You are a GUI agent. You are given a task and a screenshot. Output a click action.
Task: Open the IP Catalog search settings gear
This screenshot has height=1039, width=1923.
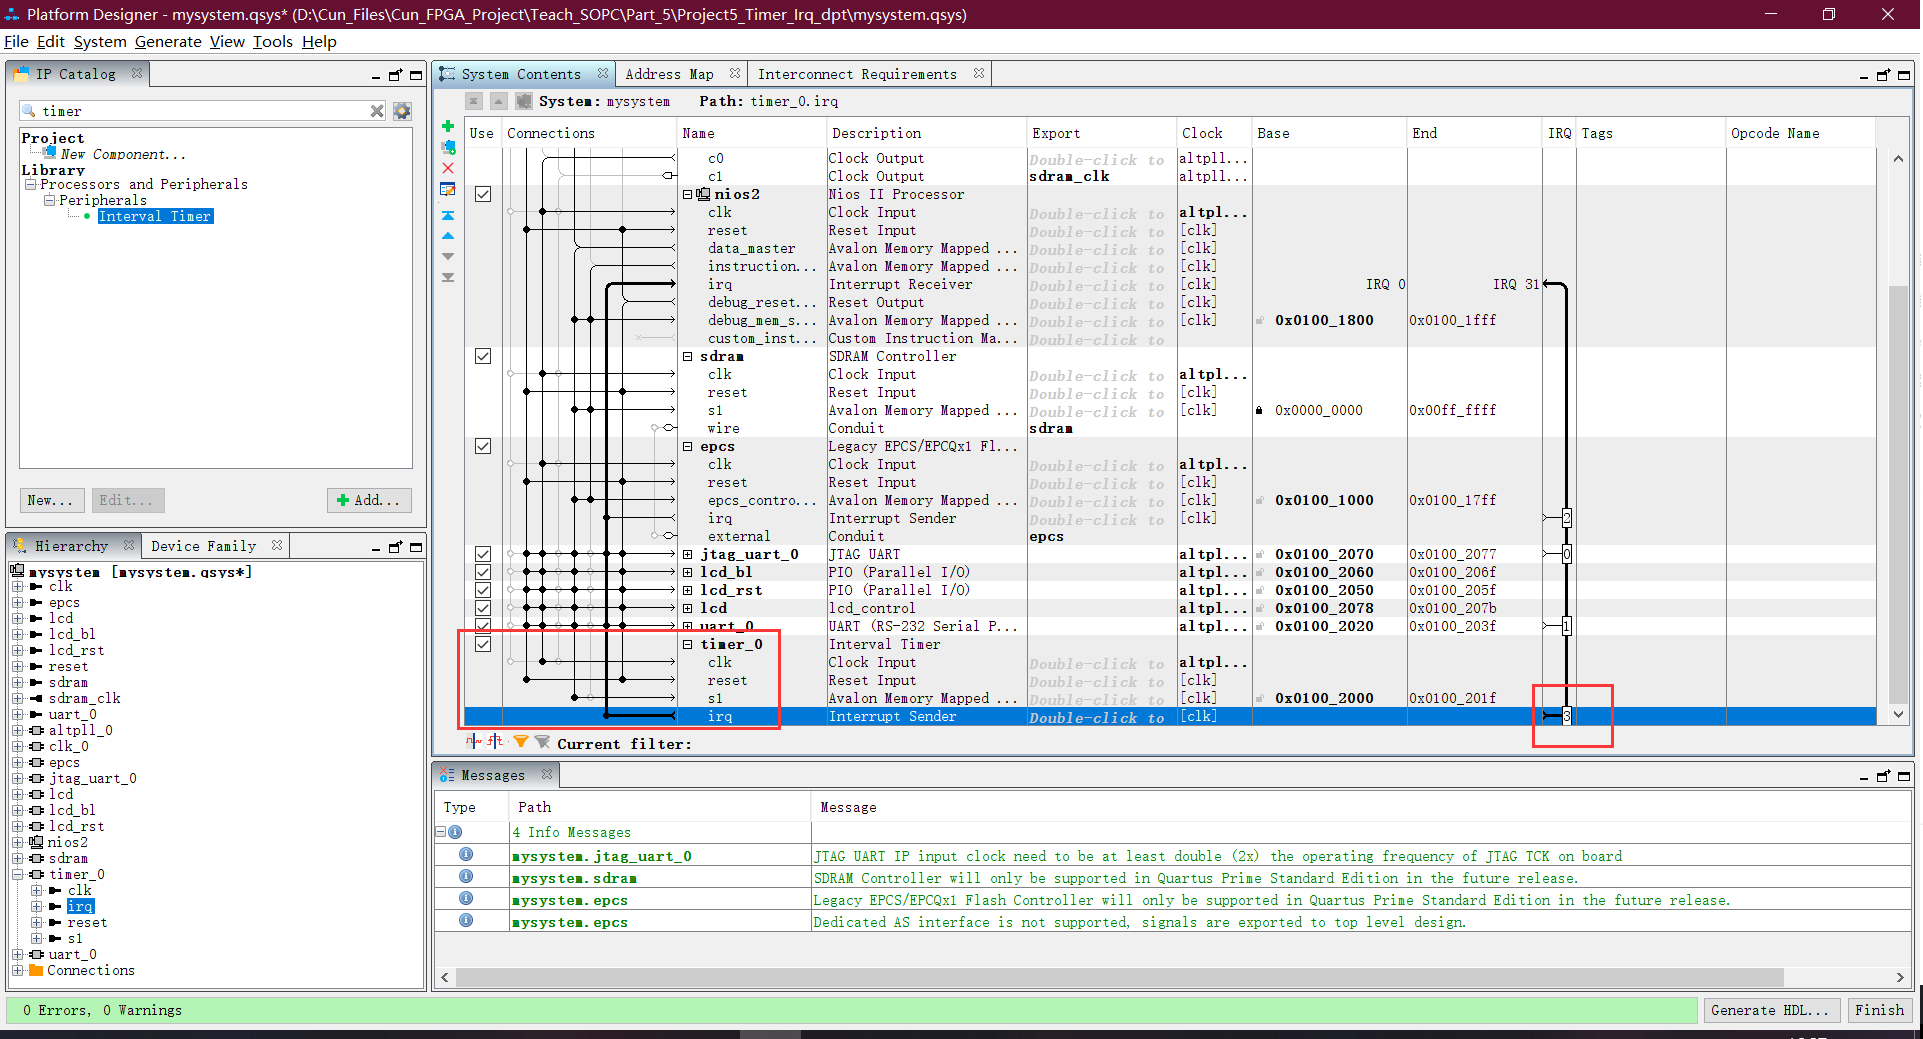pyautogui.click(x=402, y=111)
